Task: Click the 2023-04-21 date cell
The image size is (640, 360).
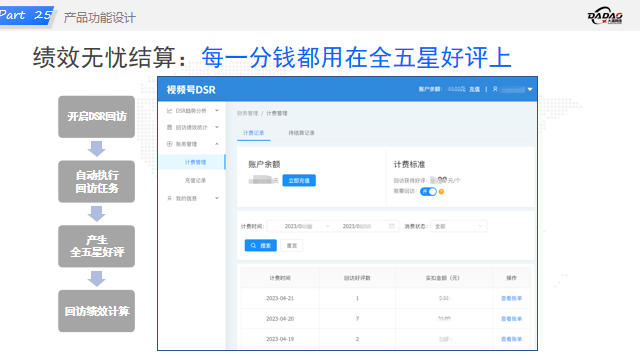Action: [x=280, y=298]
